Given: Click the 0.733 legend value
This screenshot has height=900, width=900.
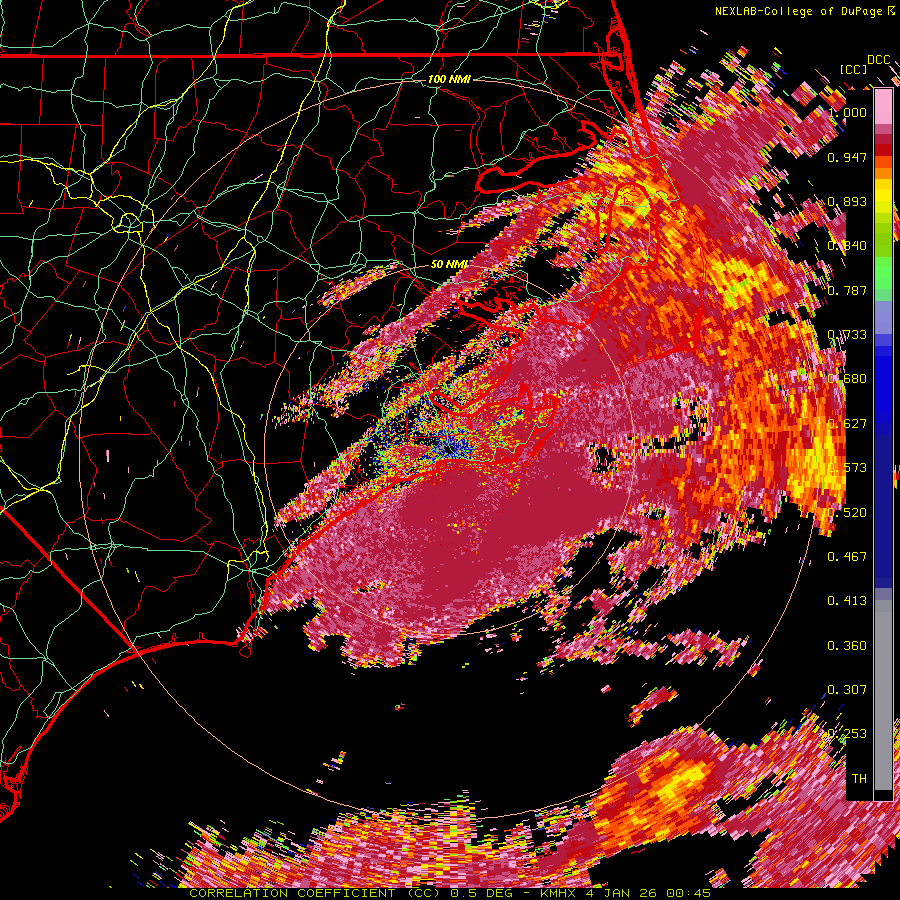Looking at the screenshot, I should pos(847,335).
